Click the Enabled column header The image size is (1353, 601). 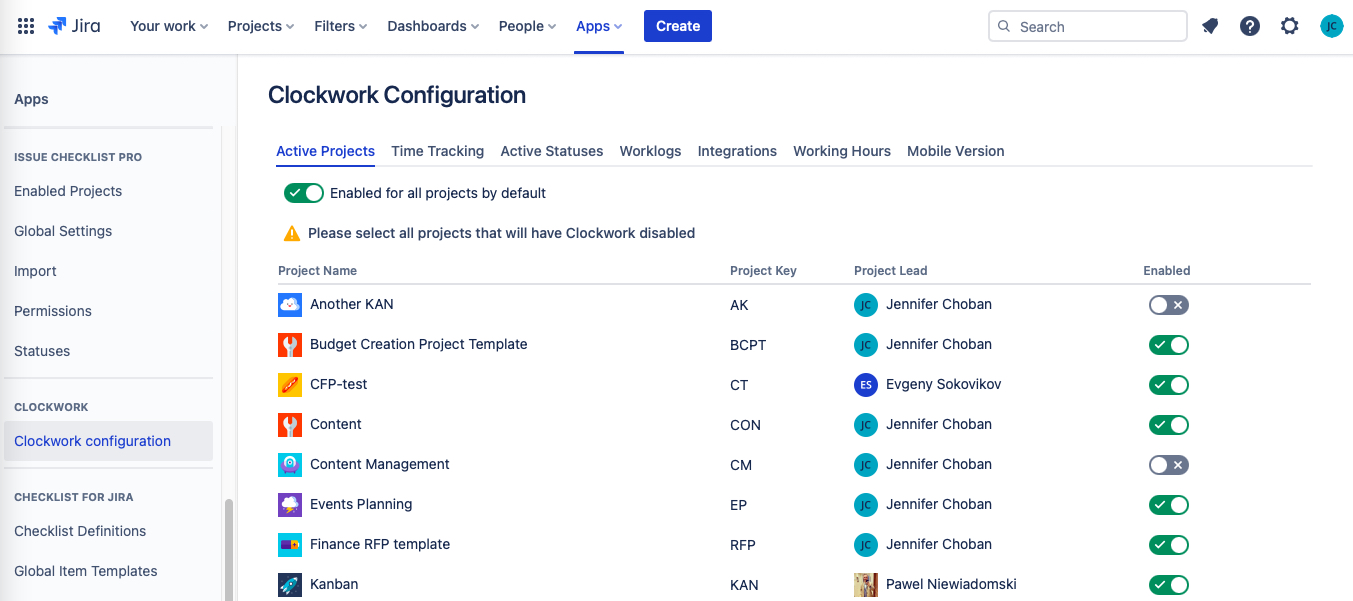(1167, 271)
